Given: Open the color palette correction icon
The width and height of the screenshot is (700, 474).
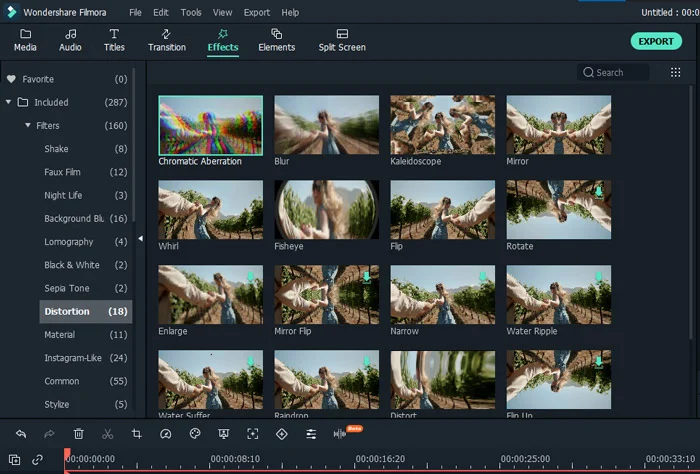Looking at the screenshot, I should (195, 433).
